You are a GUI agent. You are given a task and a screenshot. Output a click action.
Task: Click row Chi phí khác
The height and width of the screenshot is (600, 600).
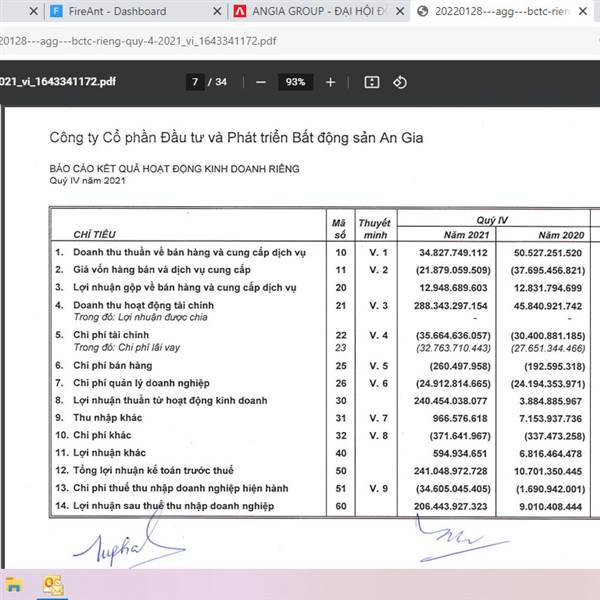click(93, 435)
